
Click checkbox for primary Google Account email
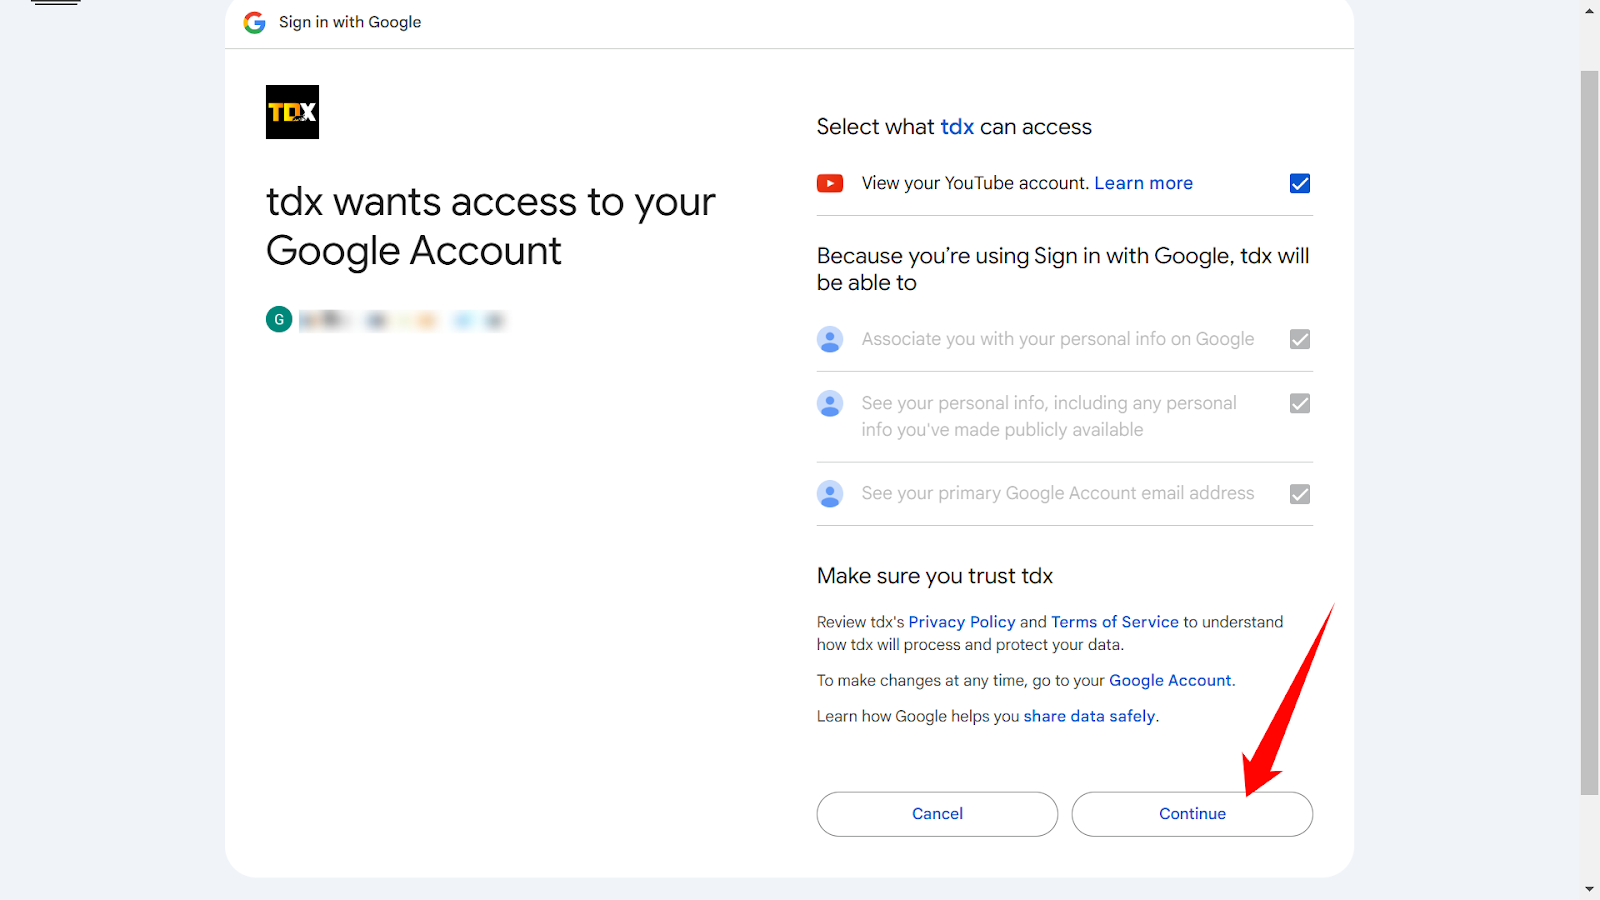(1300, 494)
